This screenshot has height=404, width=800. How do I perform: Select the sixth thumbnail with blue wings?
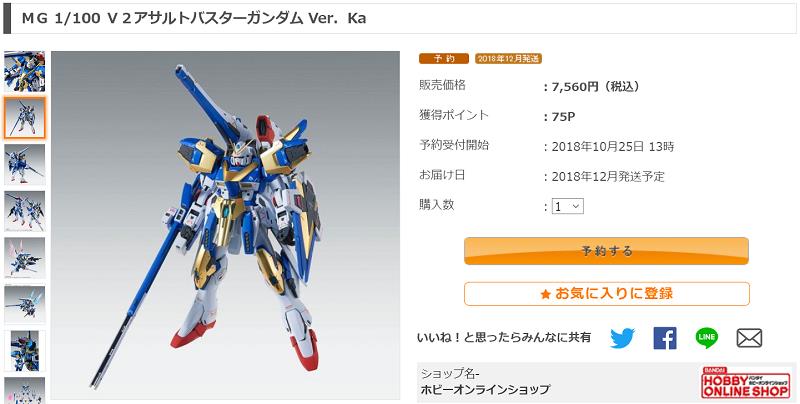point(24,305)
